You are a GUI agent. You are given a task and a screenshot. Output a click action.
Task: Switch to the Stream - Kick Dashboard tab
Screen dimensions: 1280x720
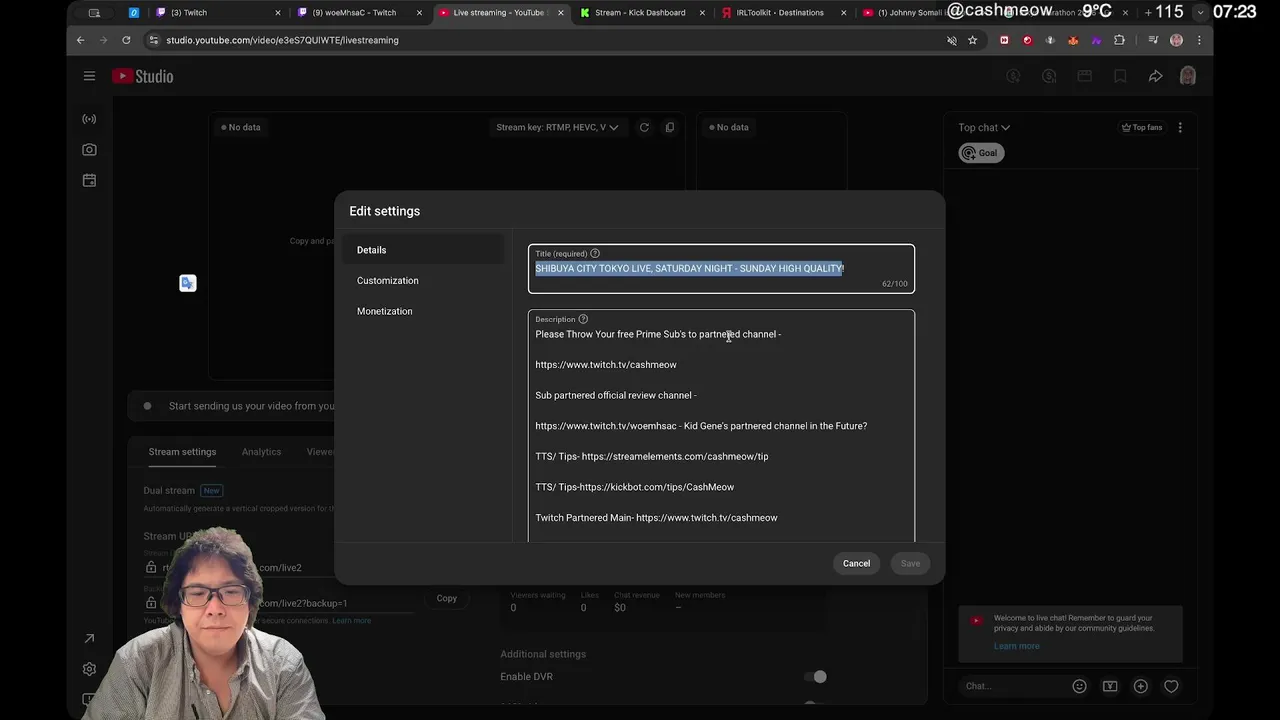coord(641,13)
